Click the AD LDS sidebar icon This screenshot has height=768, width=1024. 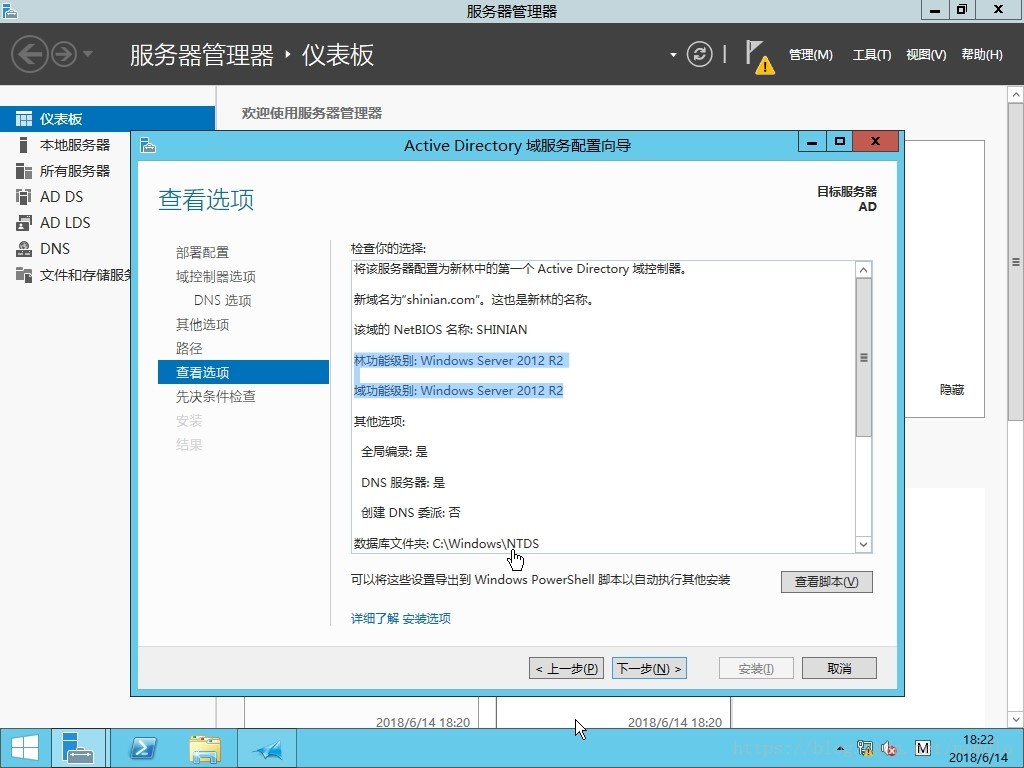(x=24, y=223)
